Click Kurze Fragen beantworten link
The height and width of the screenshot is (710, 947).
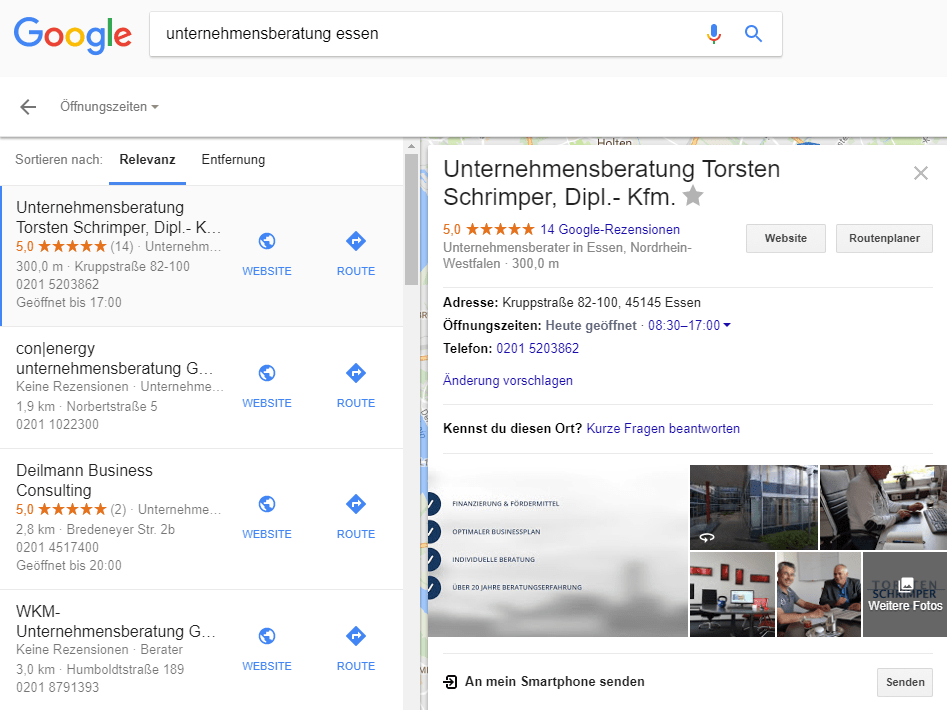663,429
